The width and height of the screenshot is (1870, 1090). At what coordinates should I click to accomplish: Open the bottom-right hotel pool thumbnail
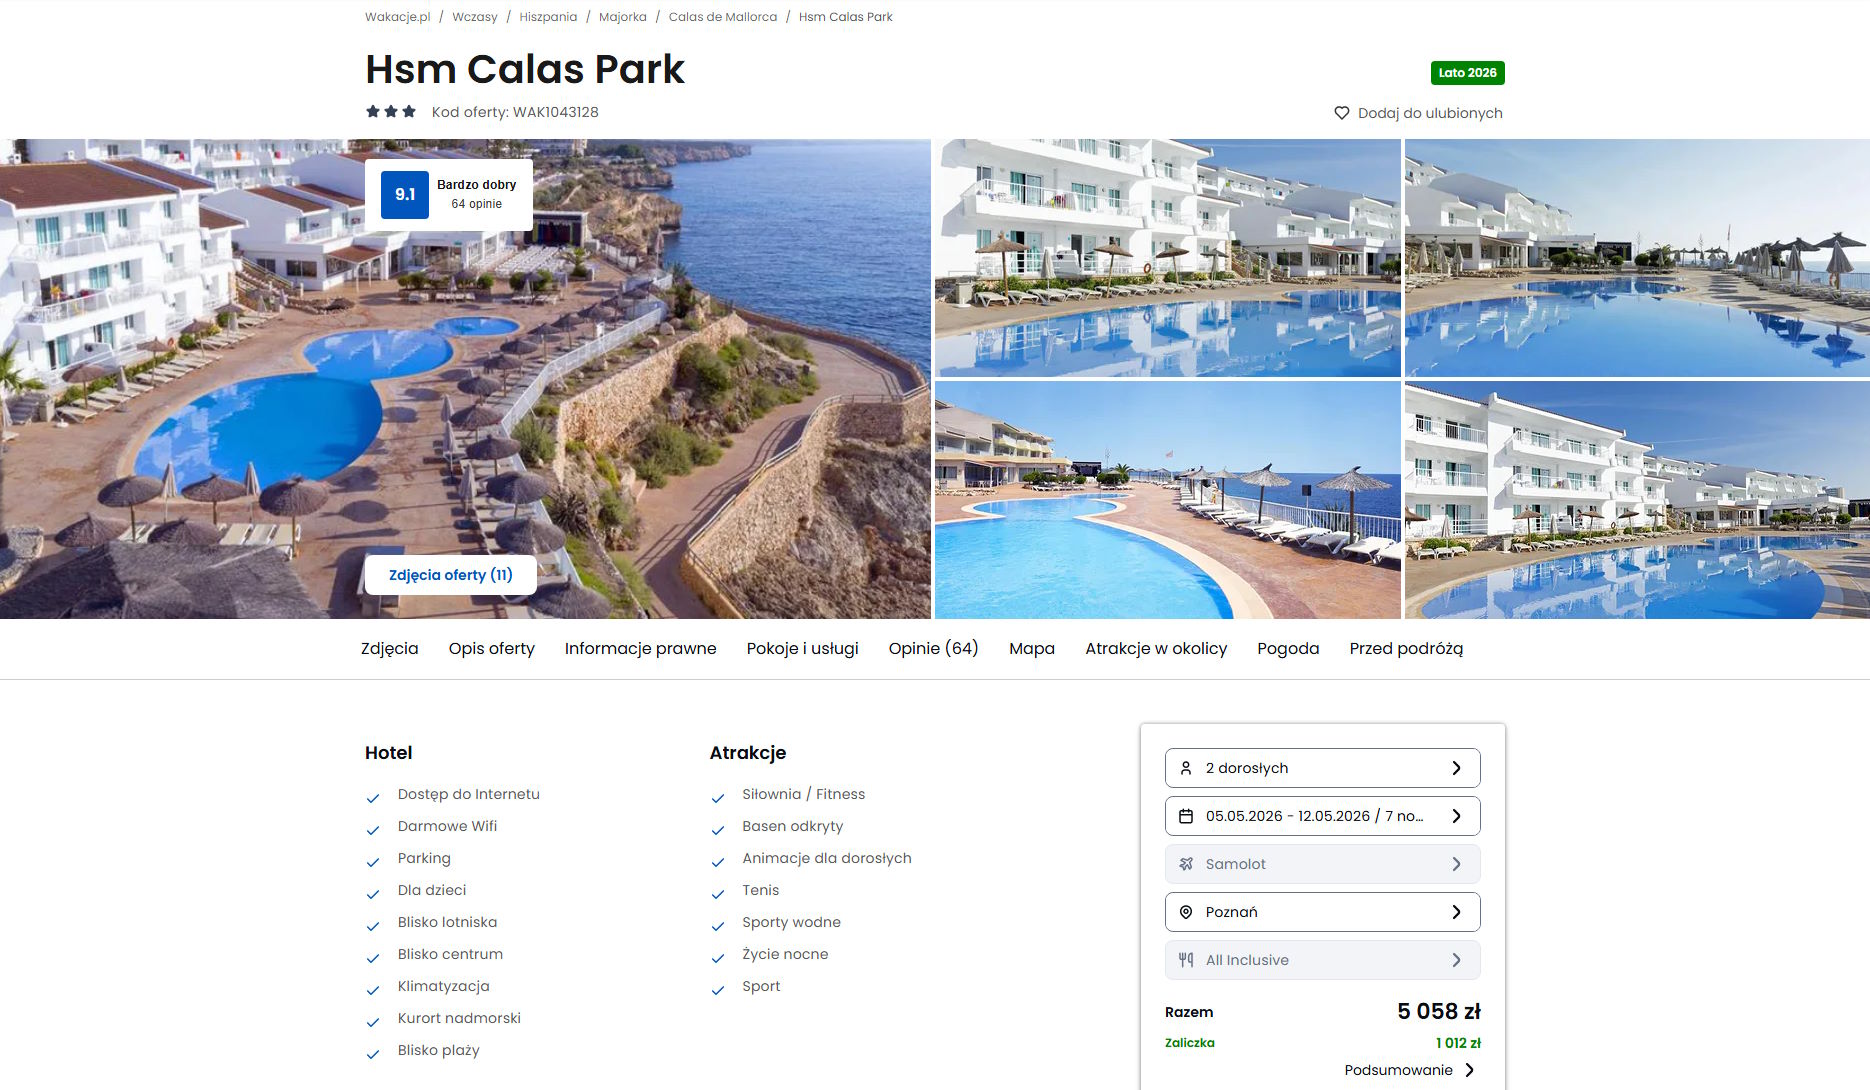point(1637,500)
